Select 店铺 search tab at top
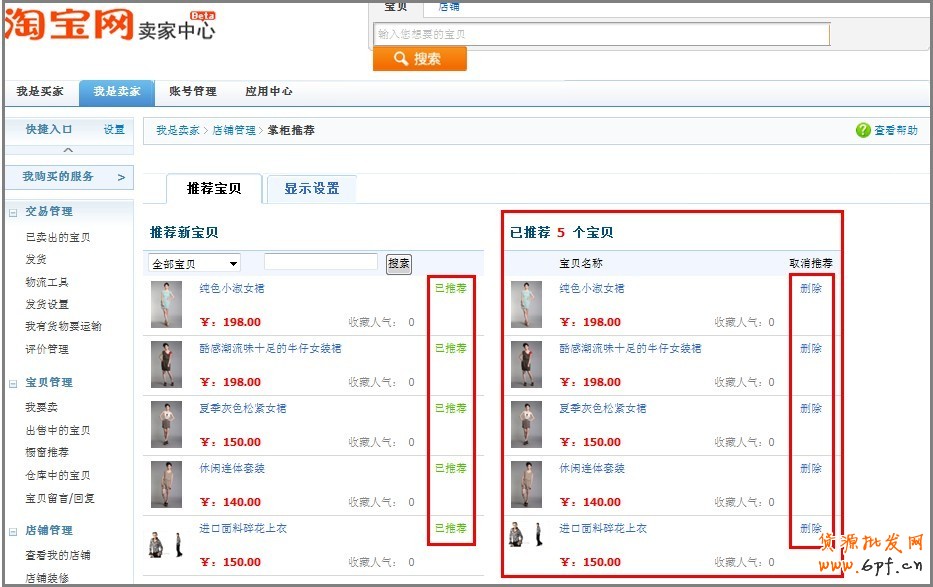933x587 pixels. click(x=449, y=7)
